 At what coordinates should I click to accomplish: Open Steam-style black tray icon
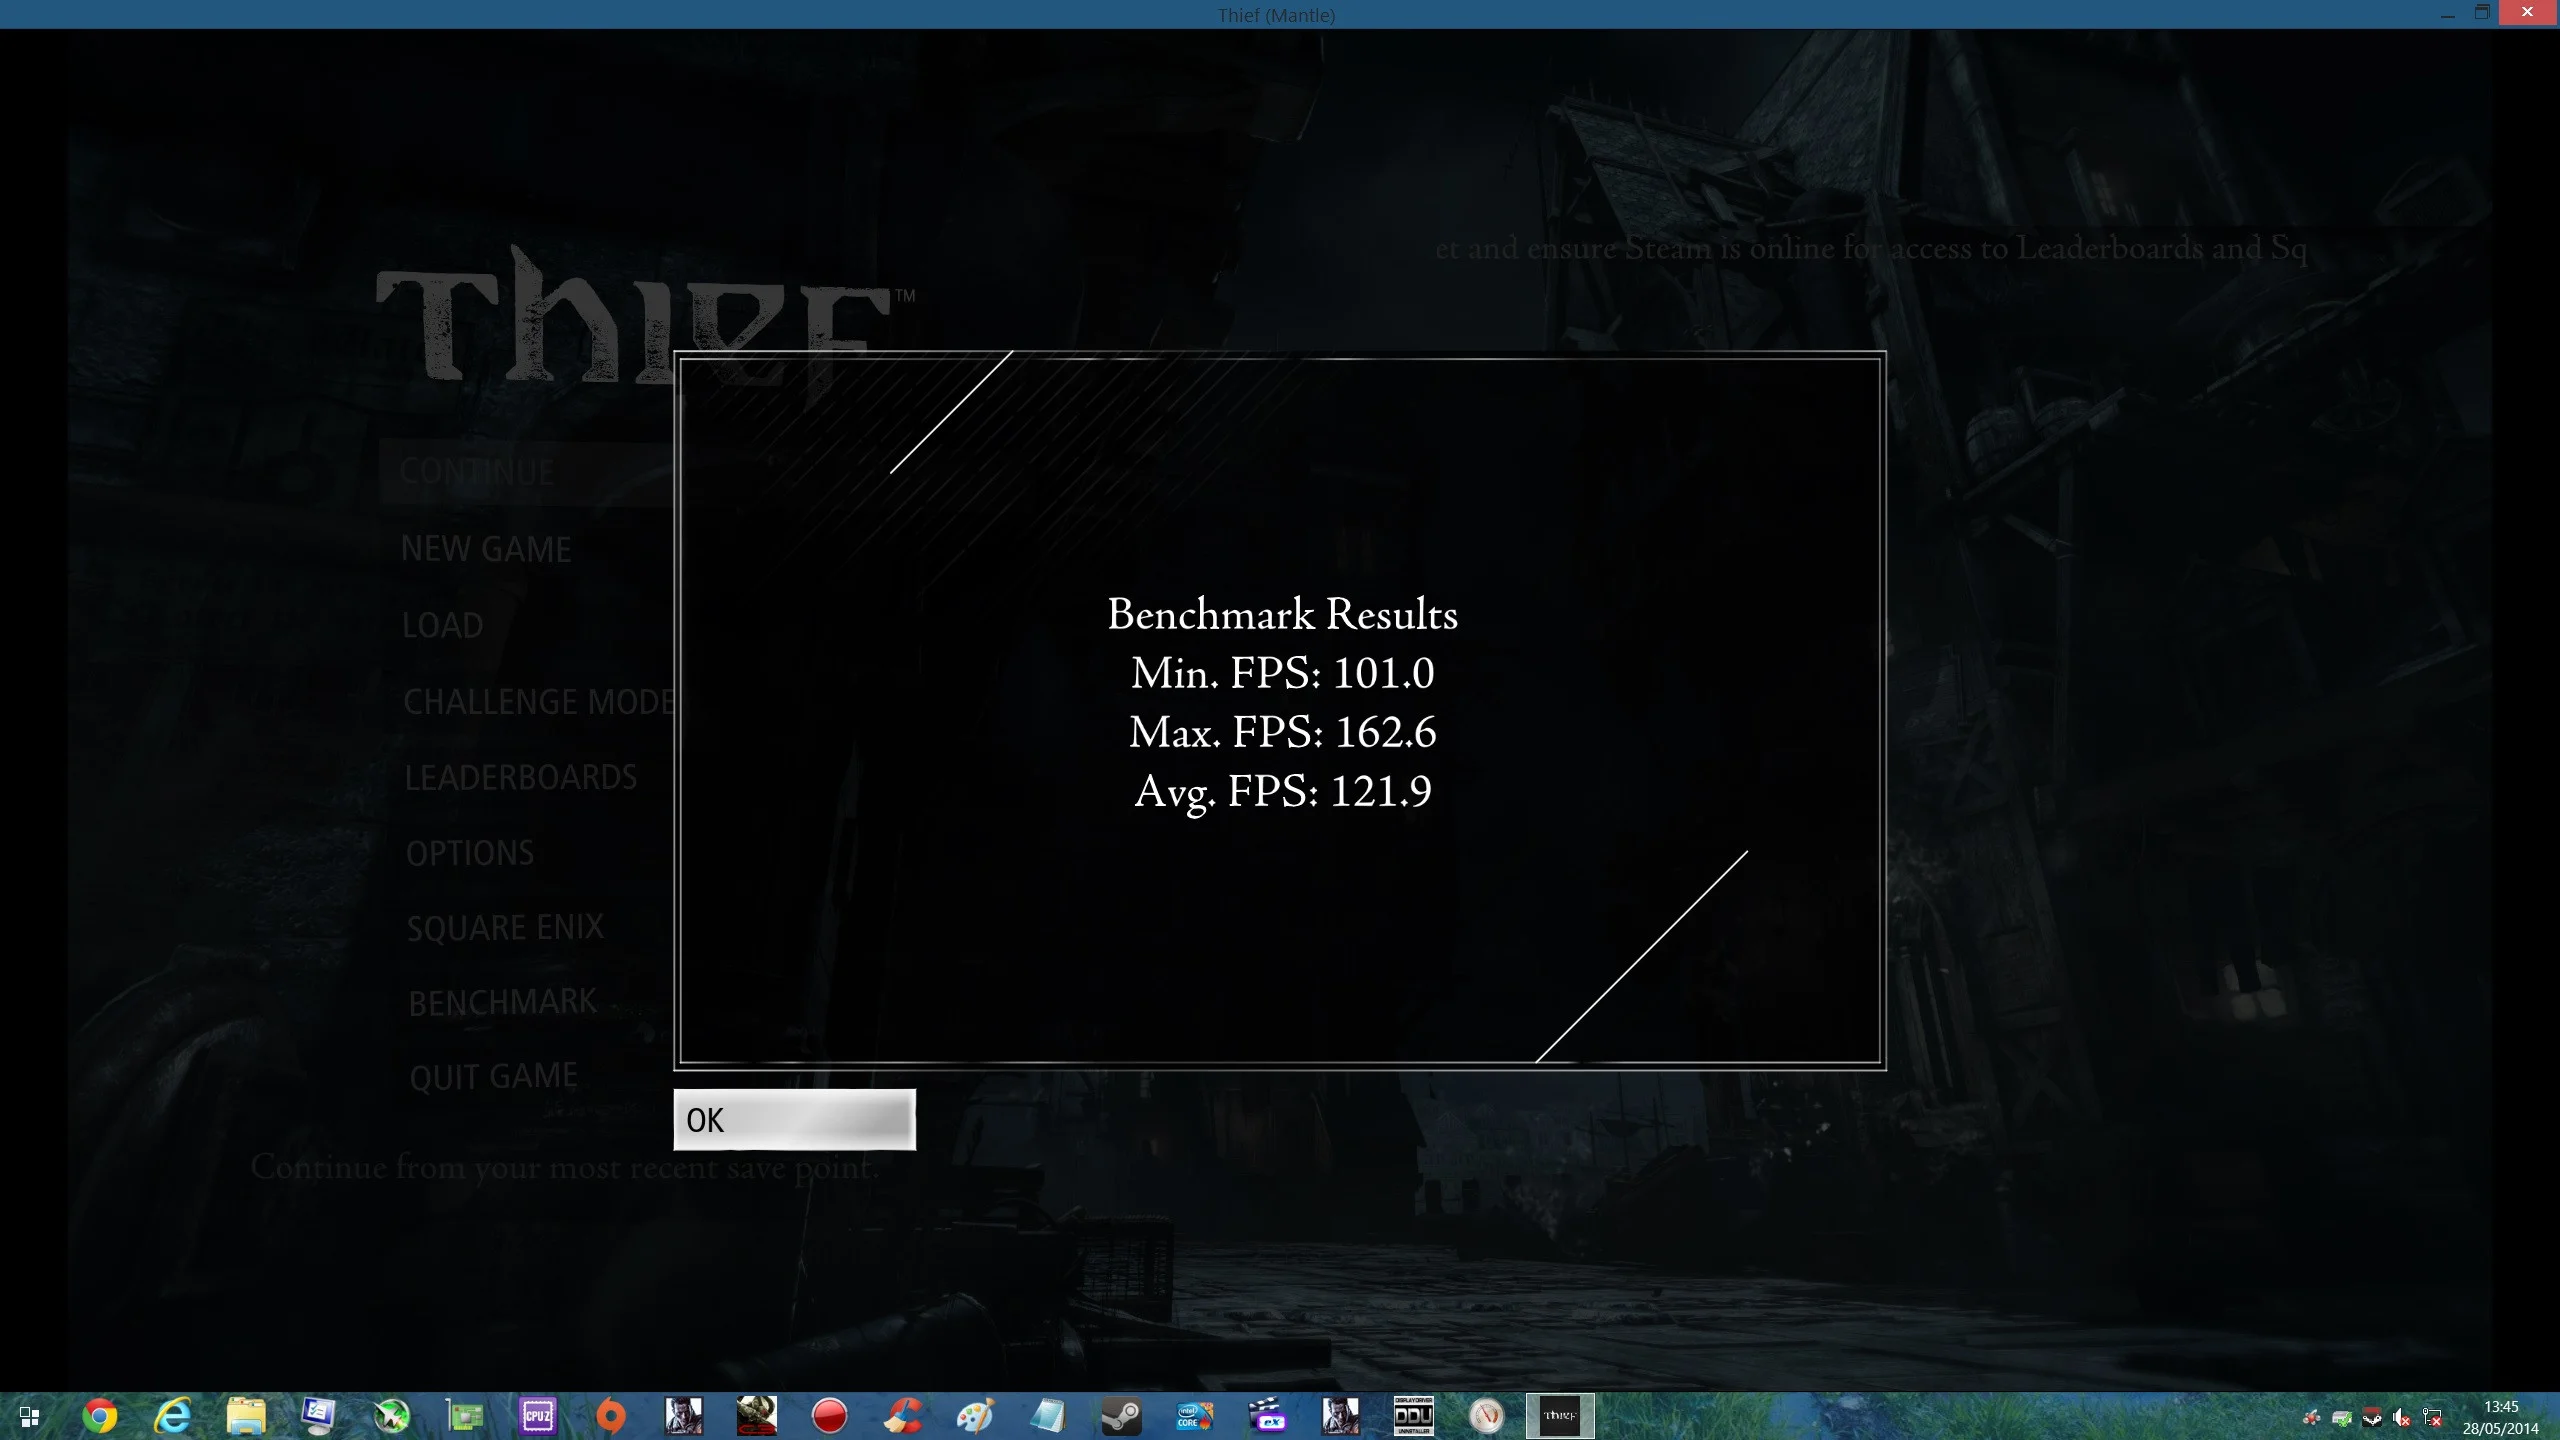click(2372, 1417)
